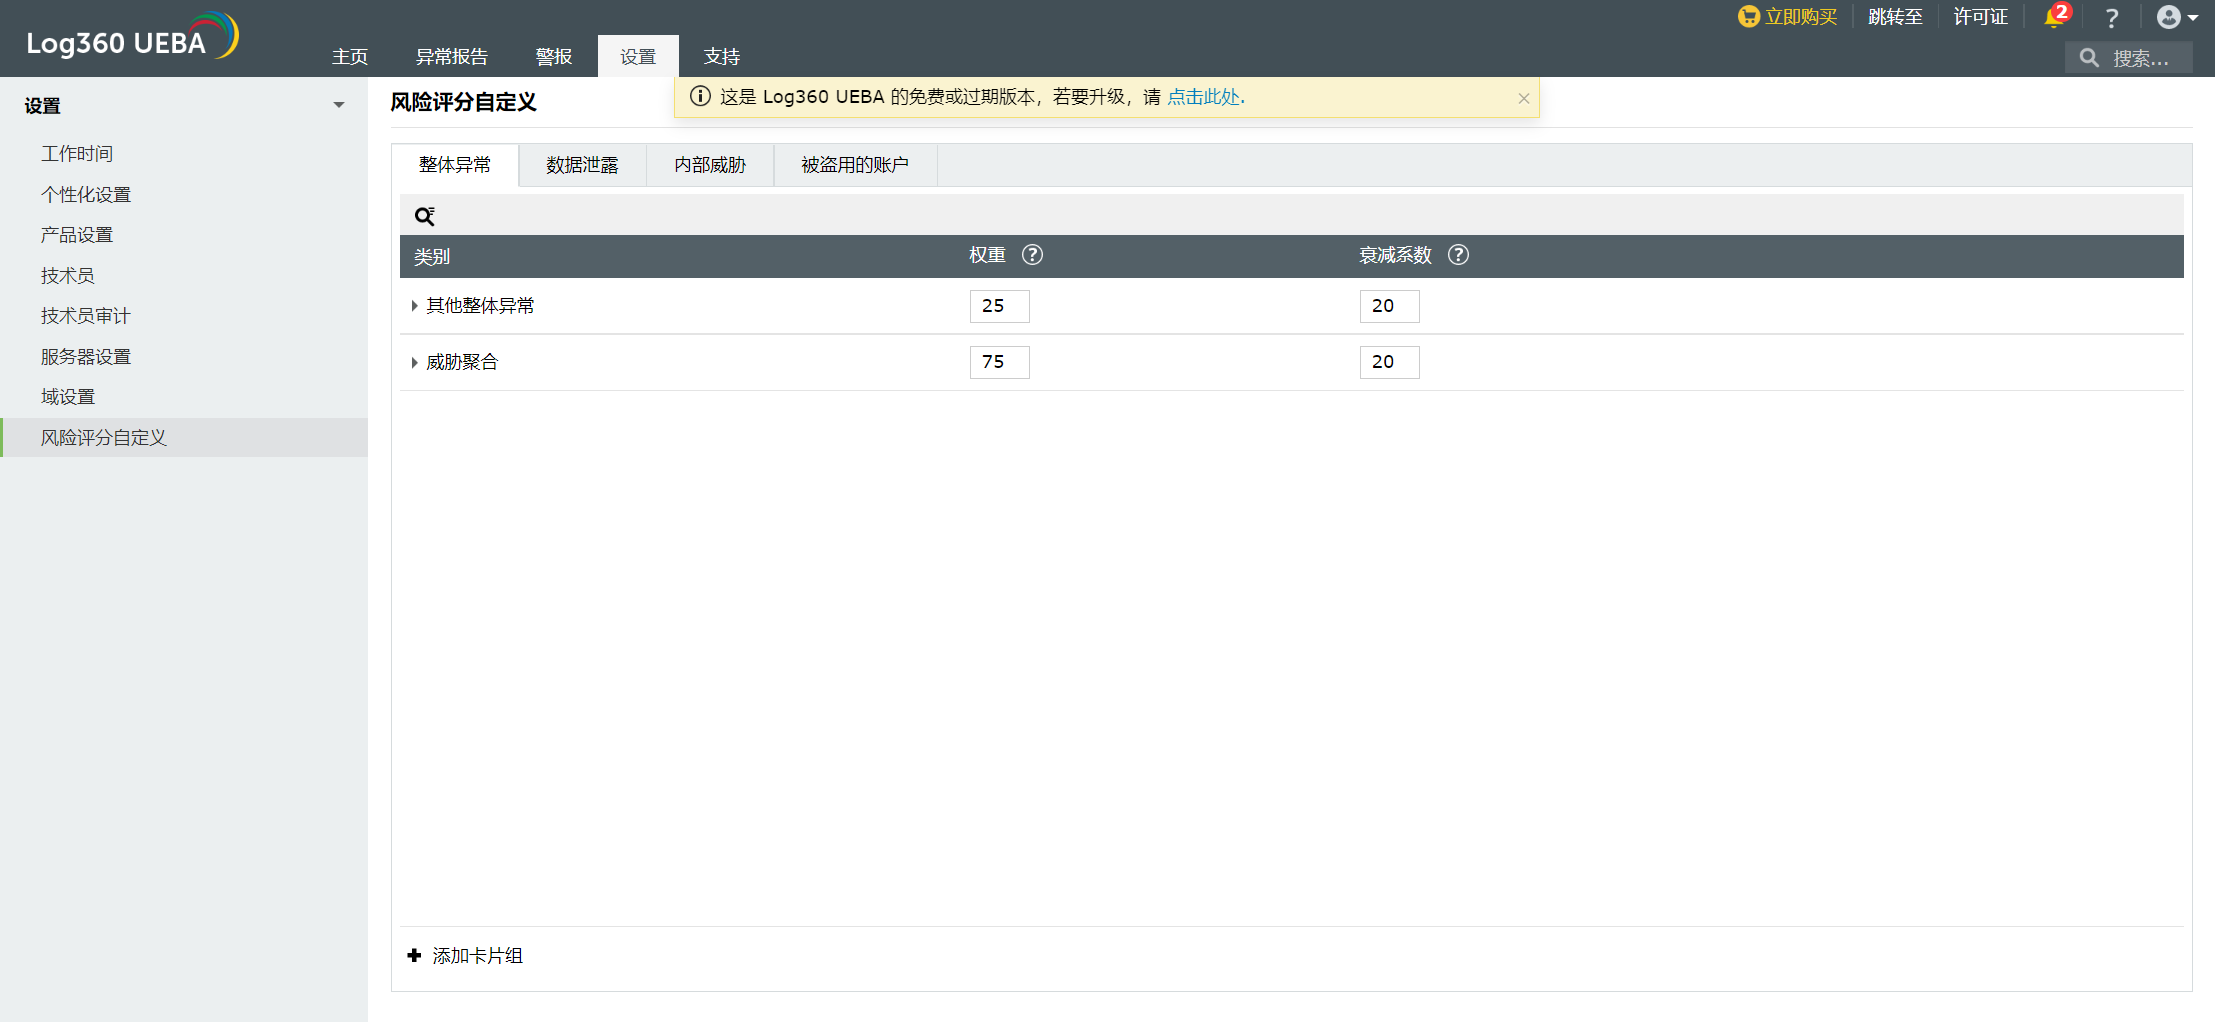Edit the 权重 field for 威胁聚合
Viewport: 2215px width, 1022px height.
(x=1000, y=362)
